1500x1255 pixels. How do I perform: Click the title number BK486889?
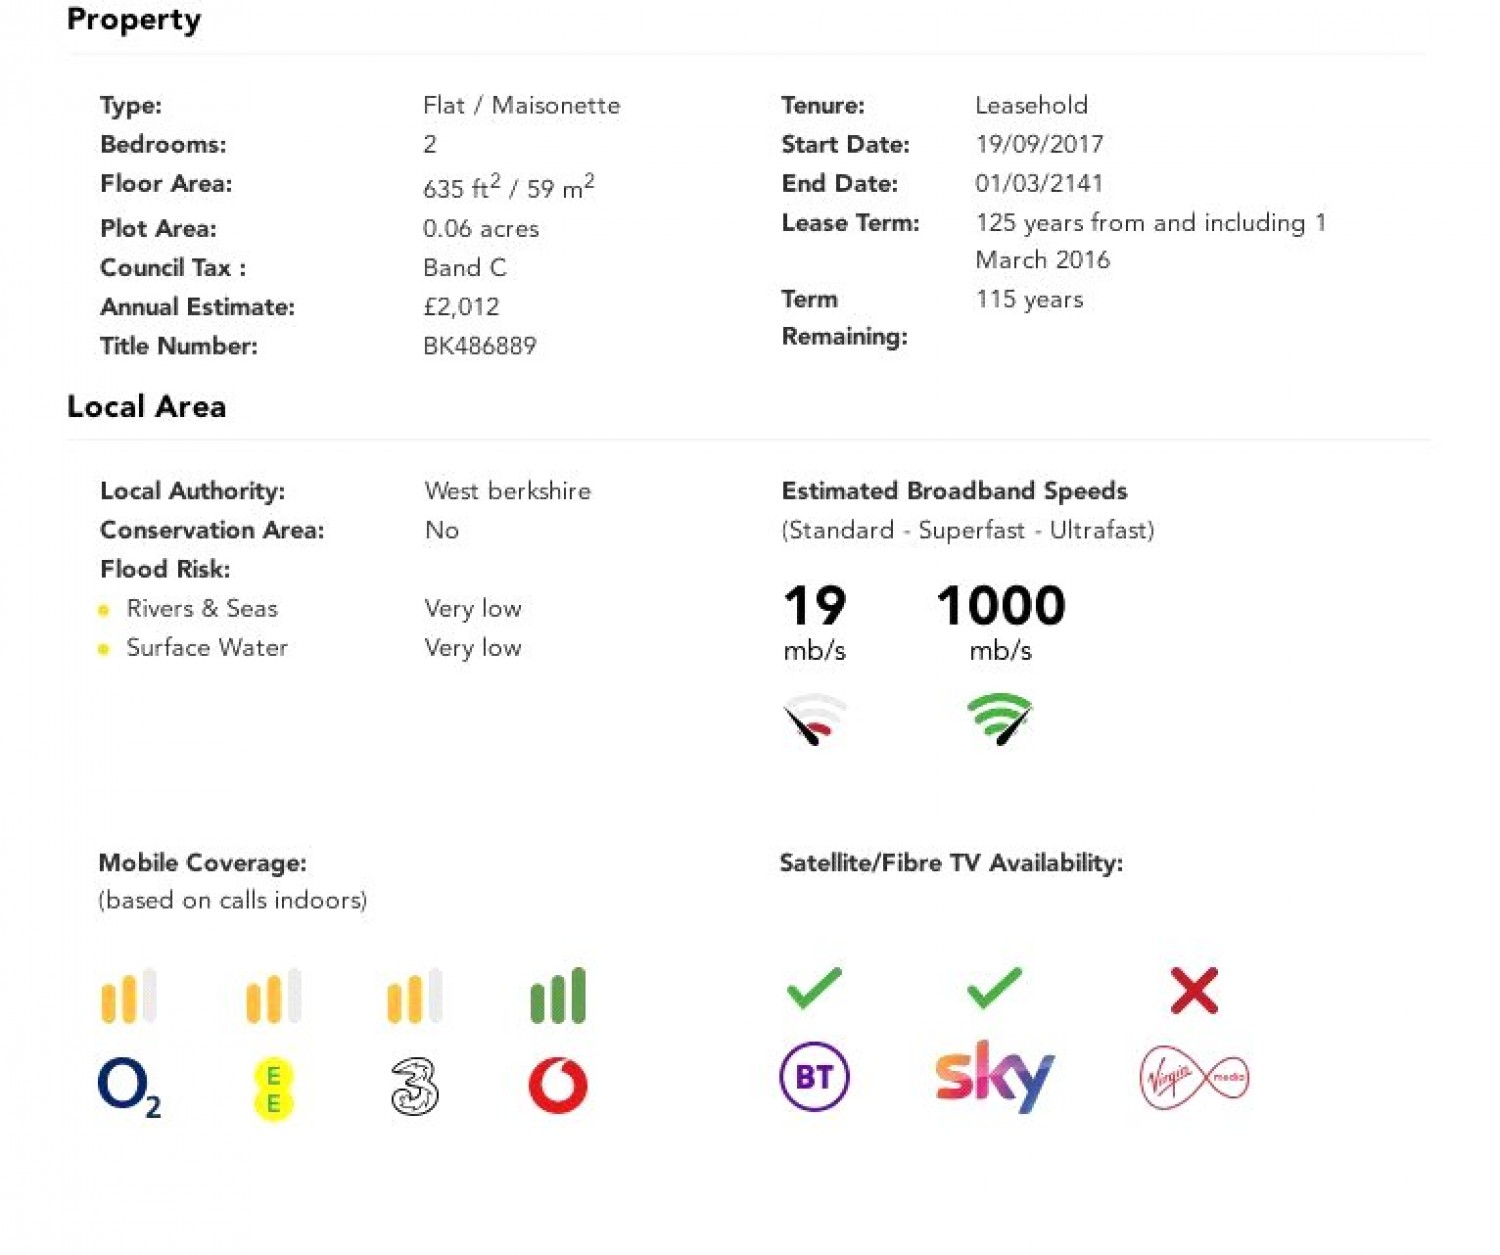click(x=480, y=346)
